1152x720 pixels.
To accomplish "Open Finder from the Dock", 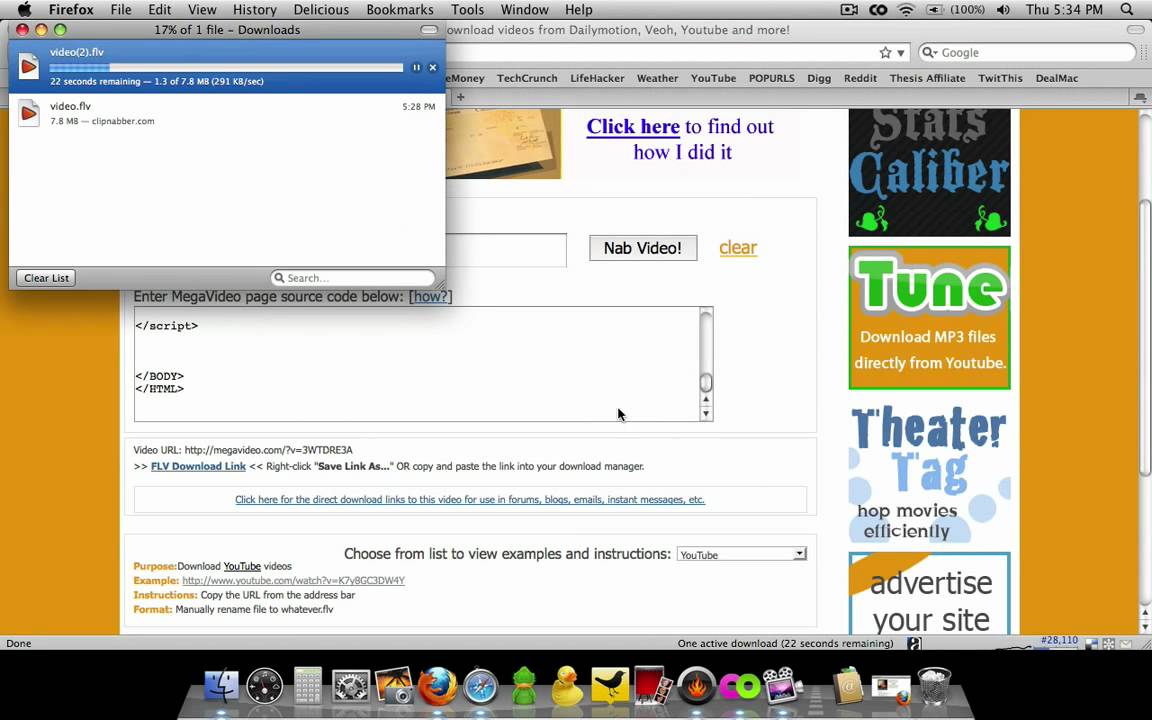I will (220, 687).
